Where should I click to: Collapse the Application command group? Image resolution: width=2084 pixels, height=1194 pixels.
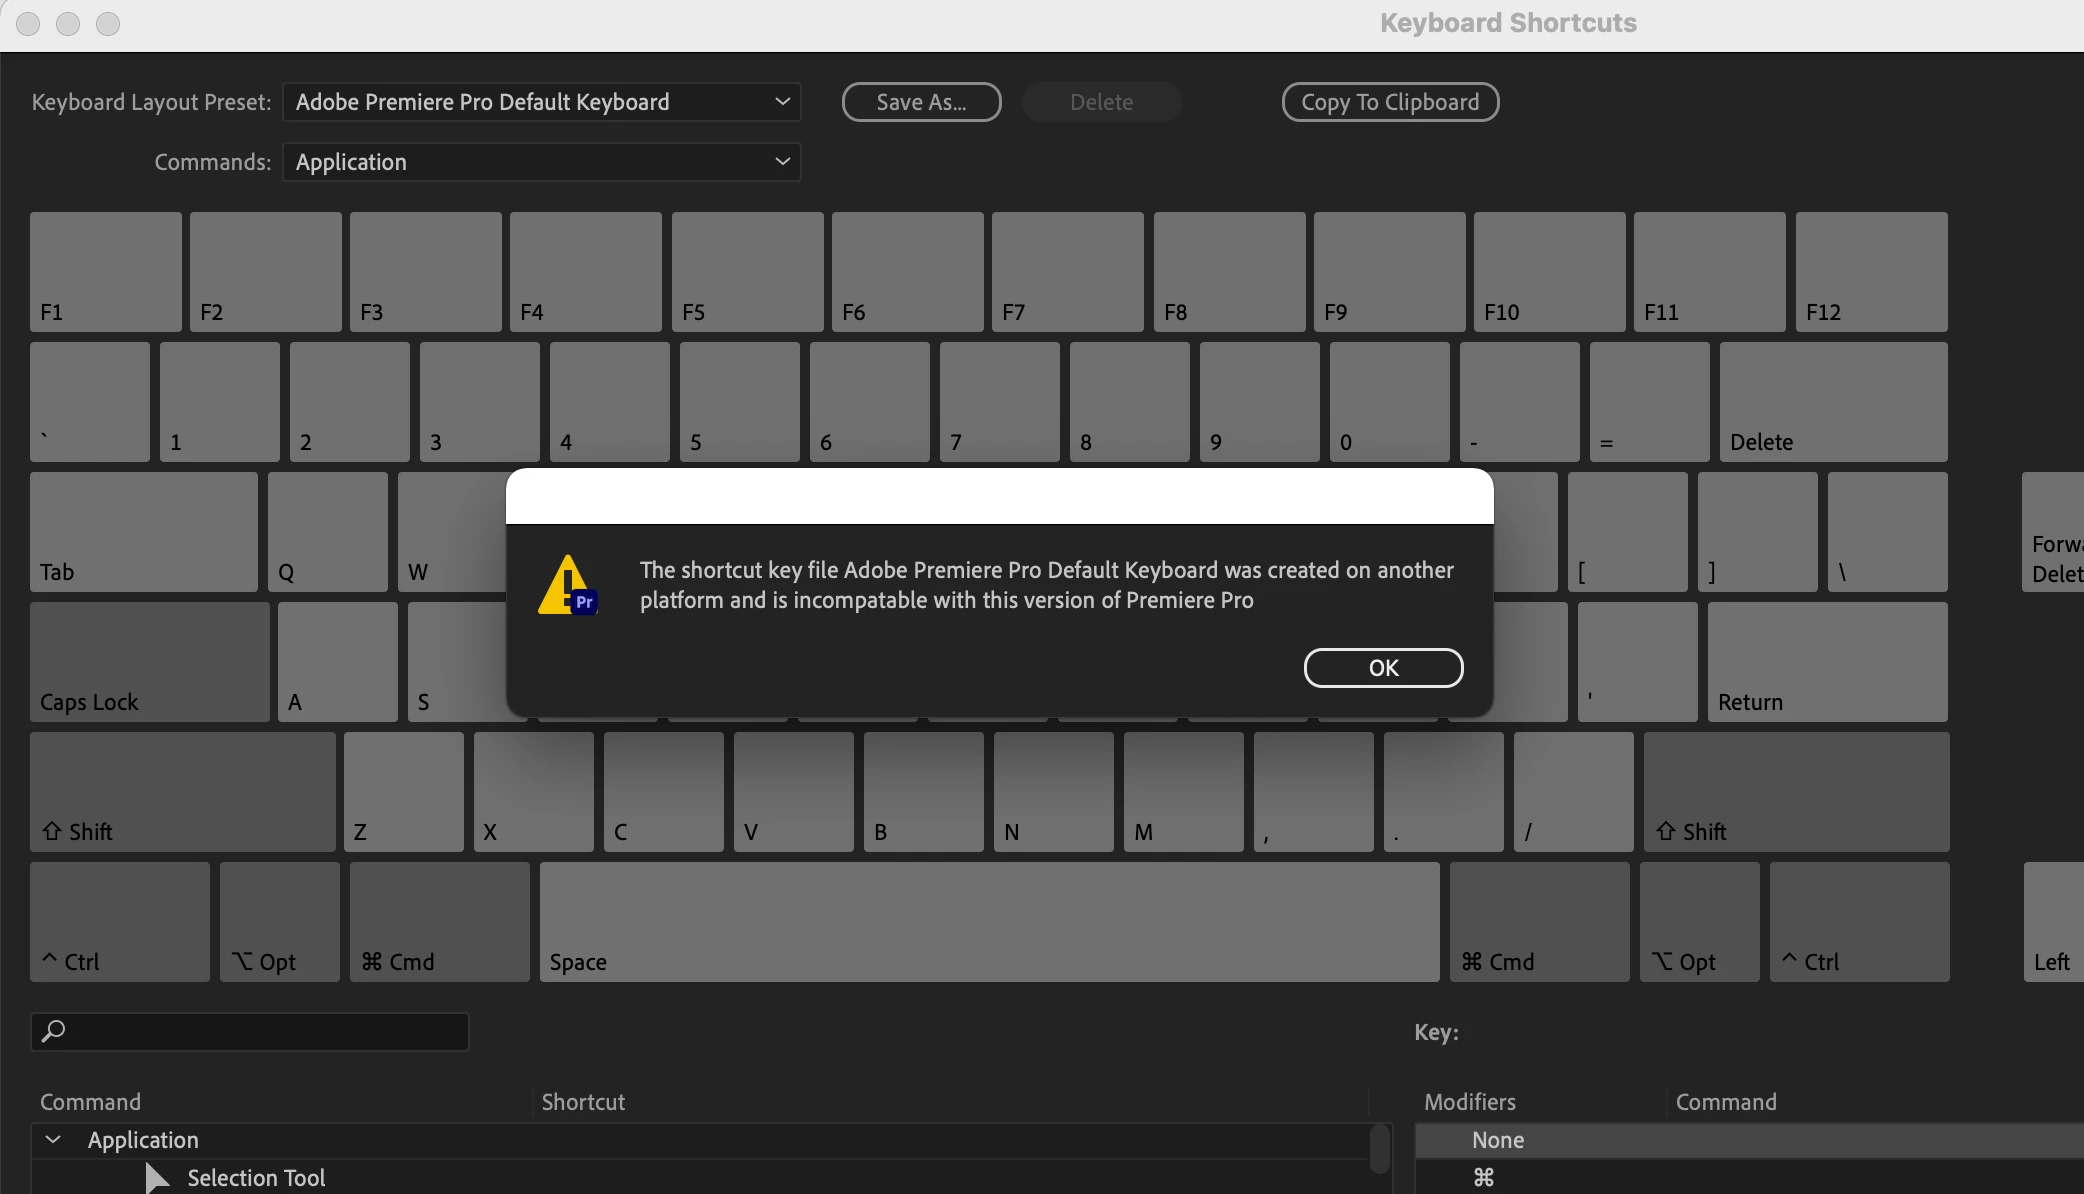pyautogui.click(x=54, y=1140)
